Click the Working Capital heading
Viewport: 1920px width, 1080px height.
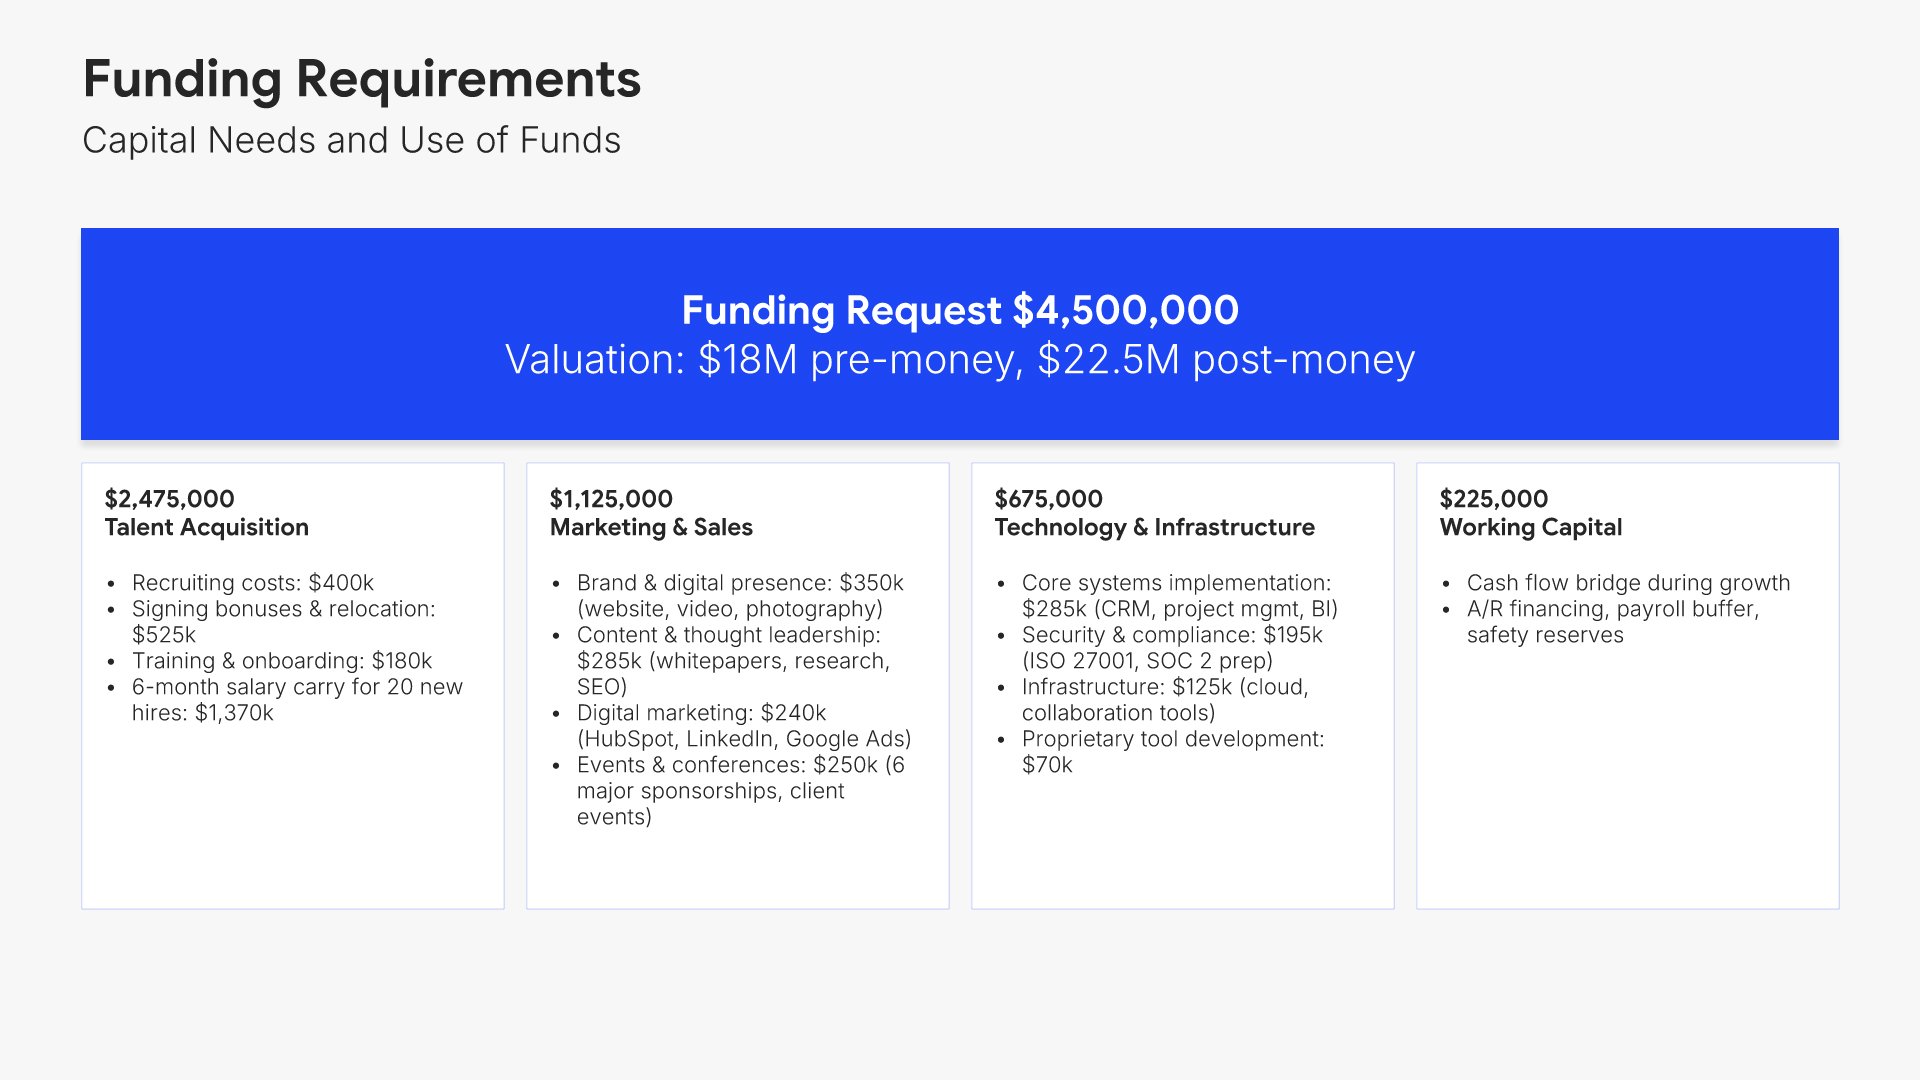pos(1530,527)
